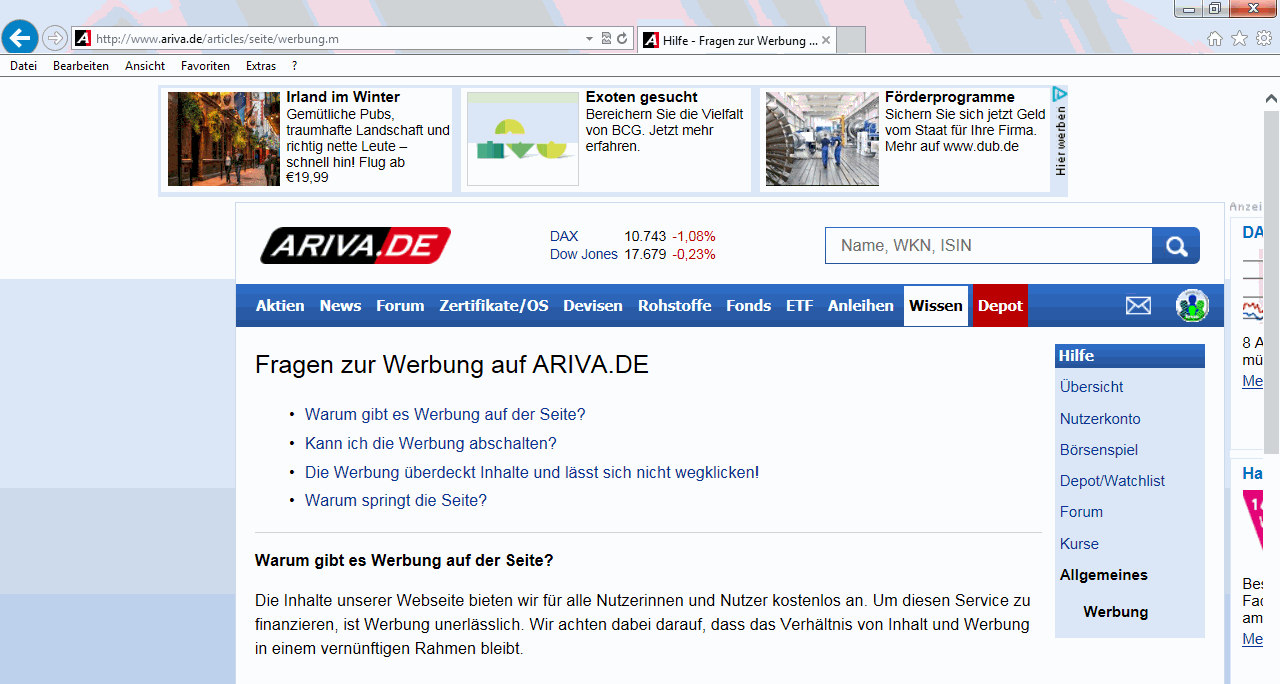Open 'Warum gibt es Werbung auf der Seite?' link
This screenshot has width=1280, height=684.
(445, 414)
